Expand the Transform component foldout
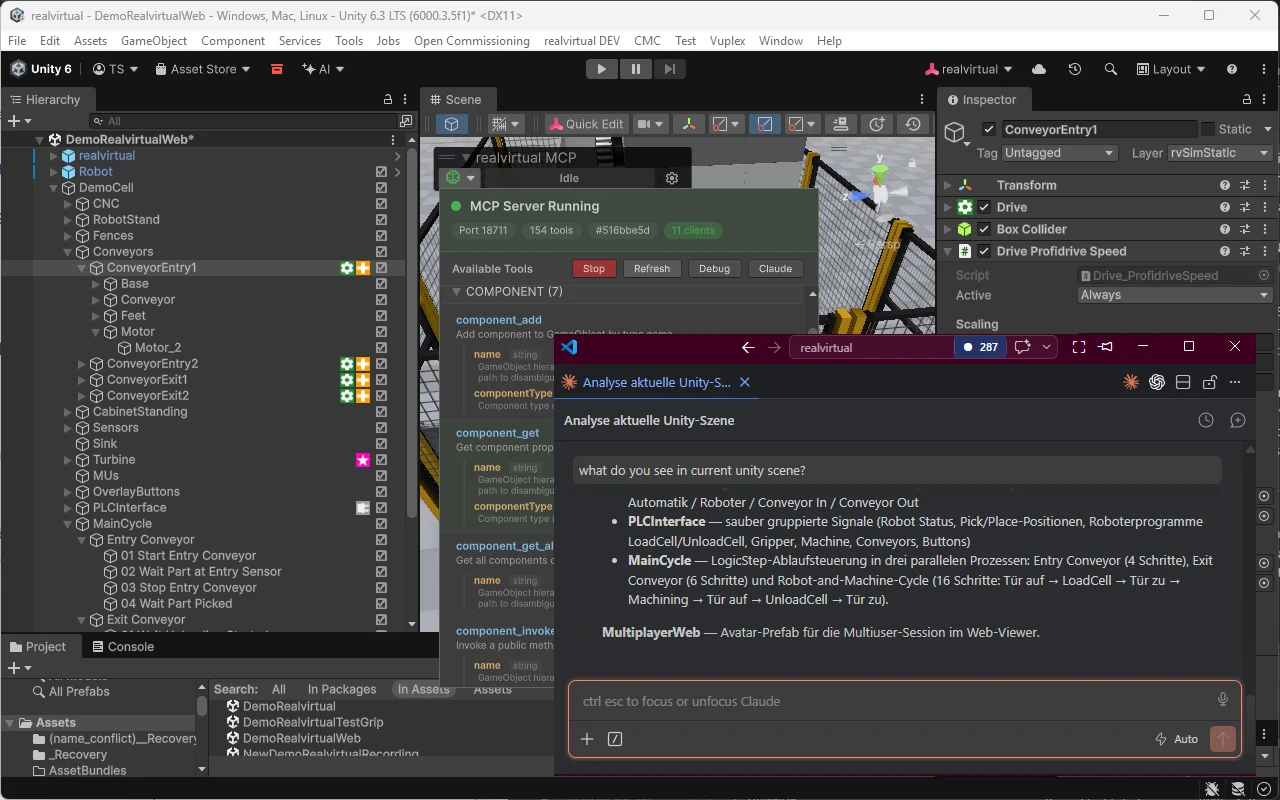1280x800 pixels. click(948, 185)
